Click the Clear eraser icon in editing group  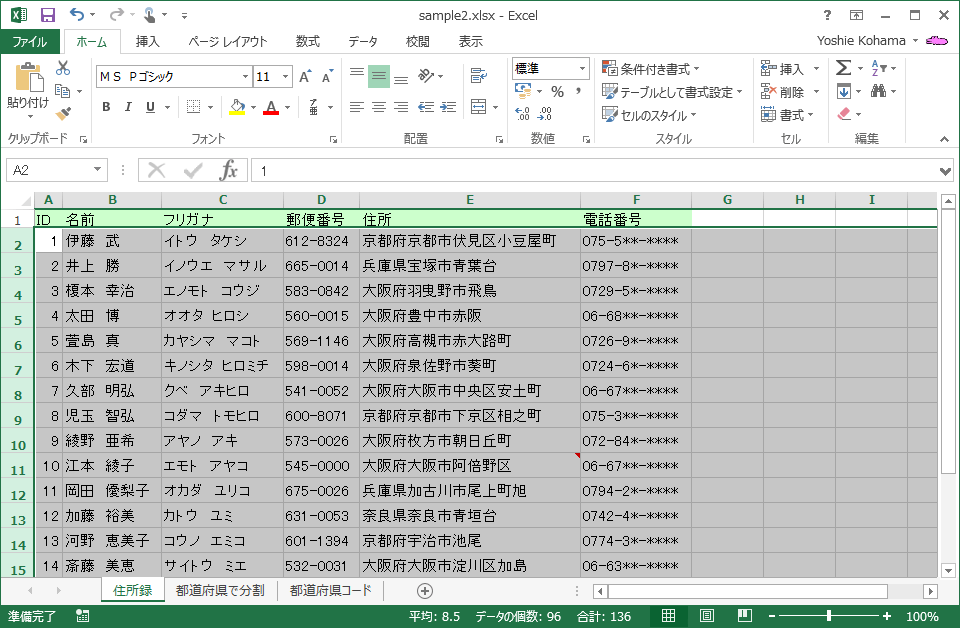click(x=844, y=114)
